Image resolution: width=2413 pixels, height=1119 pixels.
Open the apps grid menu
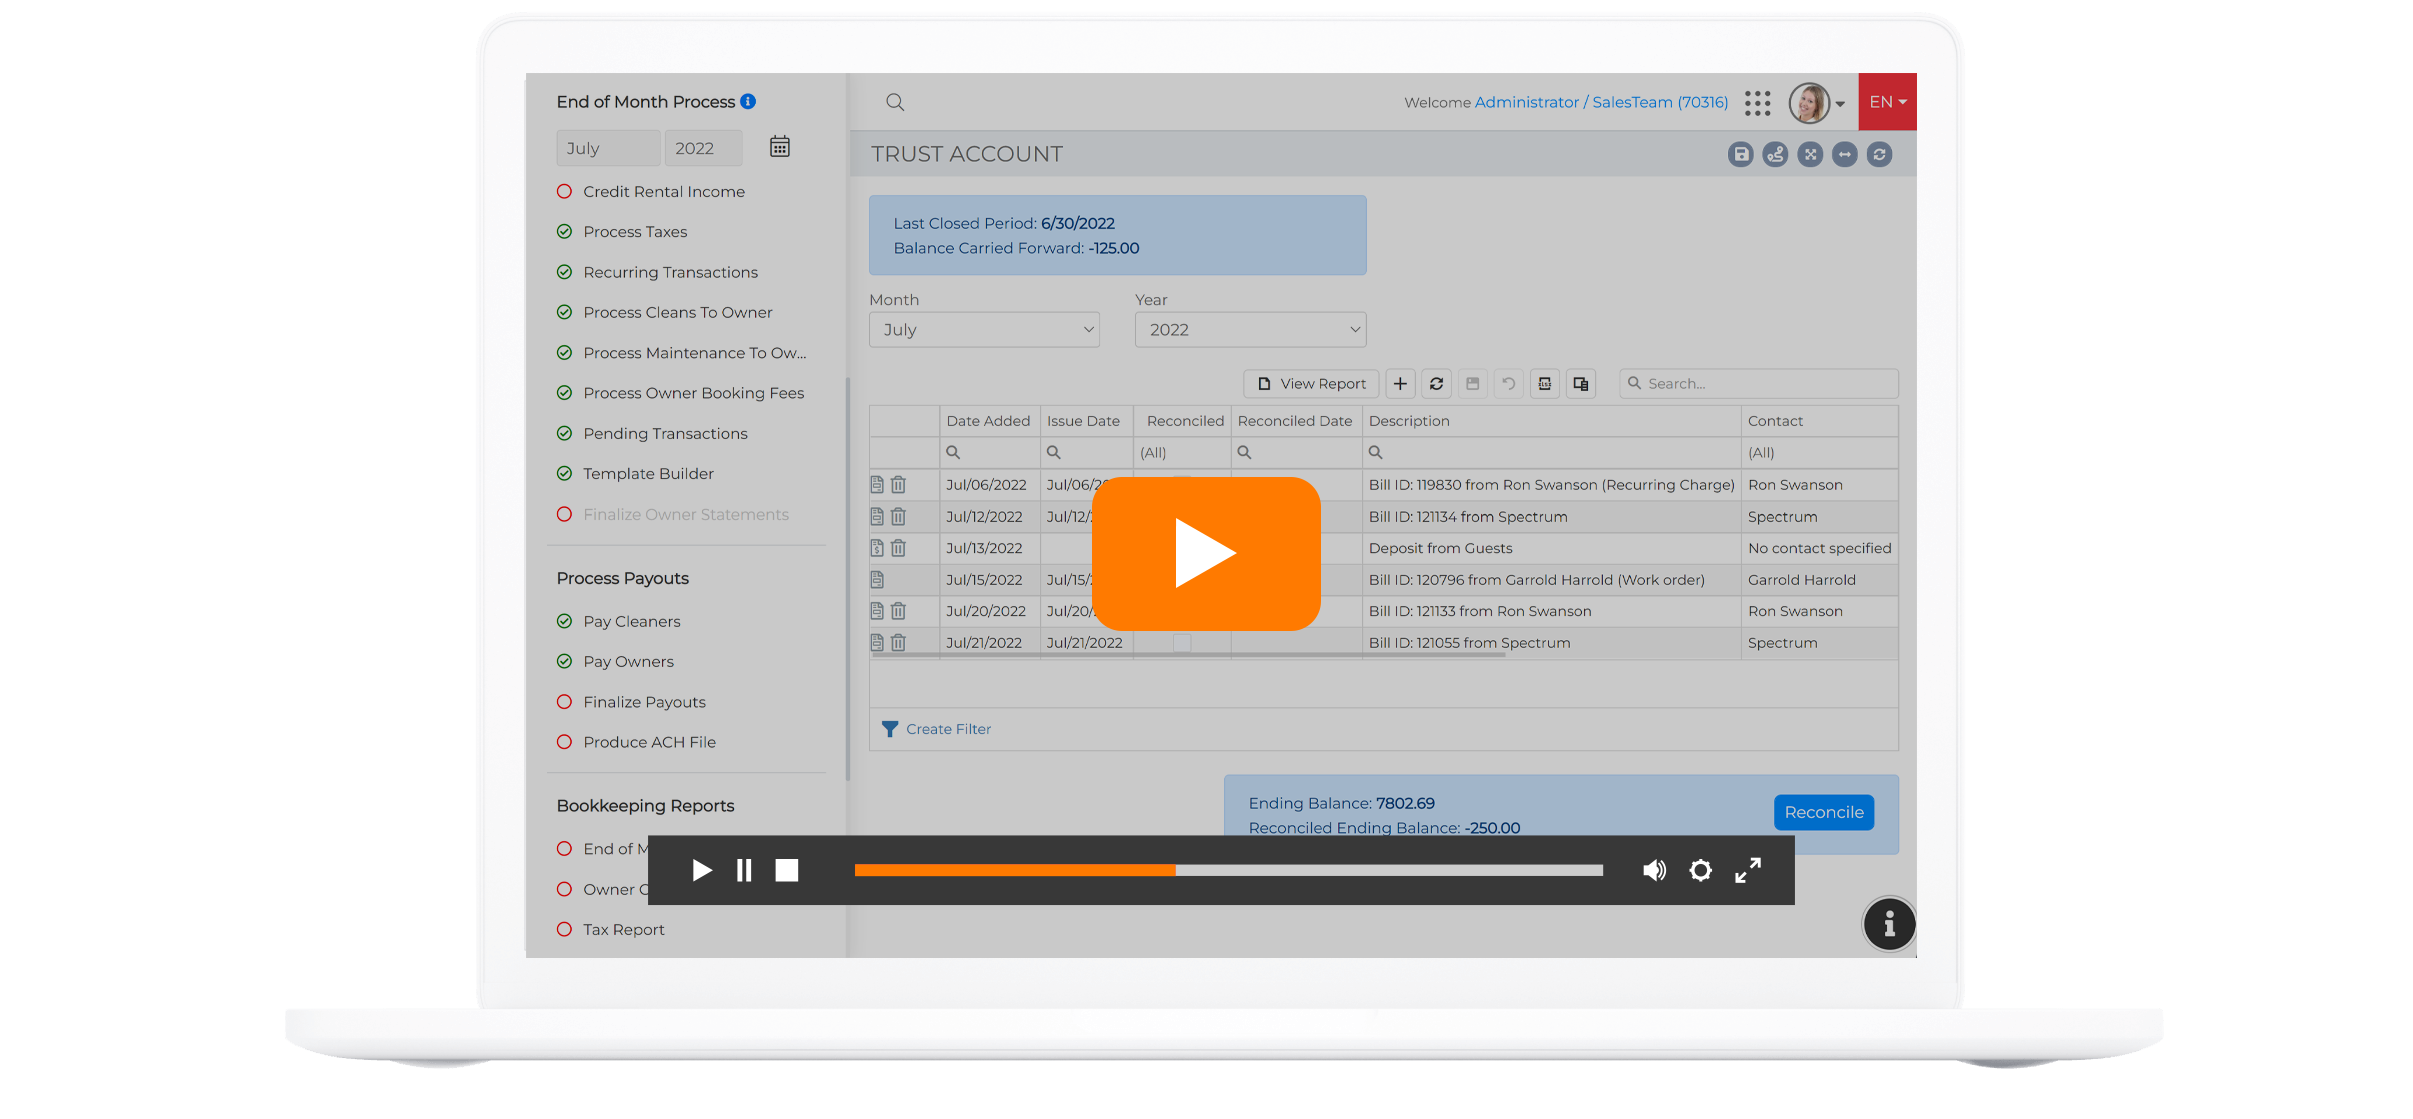click(1757, 102)
